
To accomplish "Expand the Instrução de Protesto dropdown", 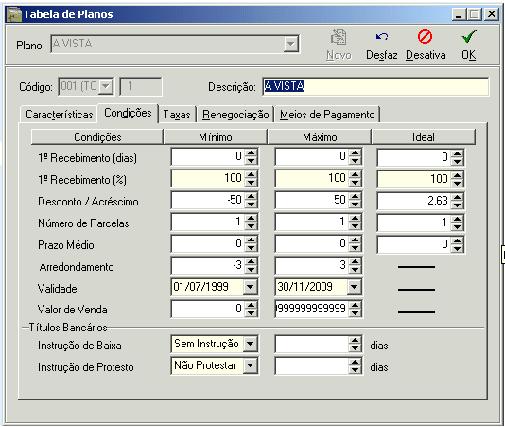I will (250, 366).
